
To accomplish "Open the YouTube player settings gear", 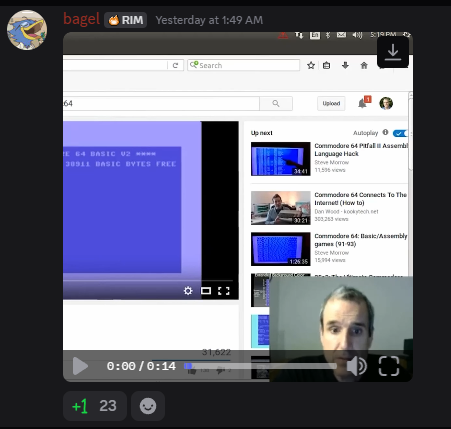I will click(188, 291).
